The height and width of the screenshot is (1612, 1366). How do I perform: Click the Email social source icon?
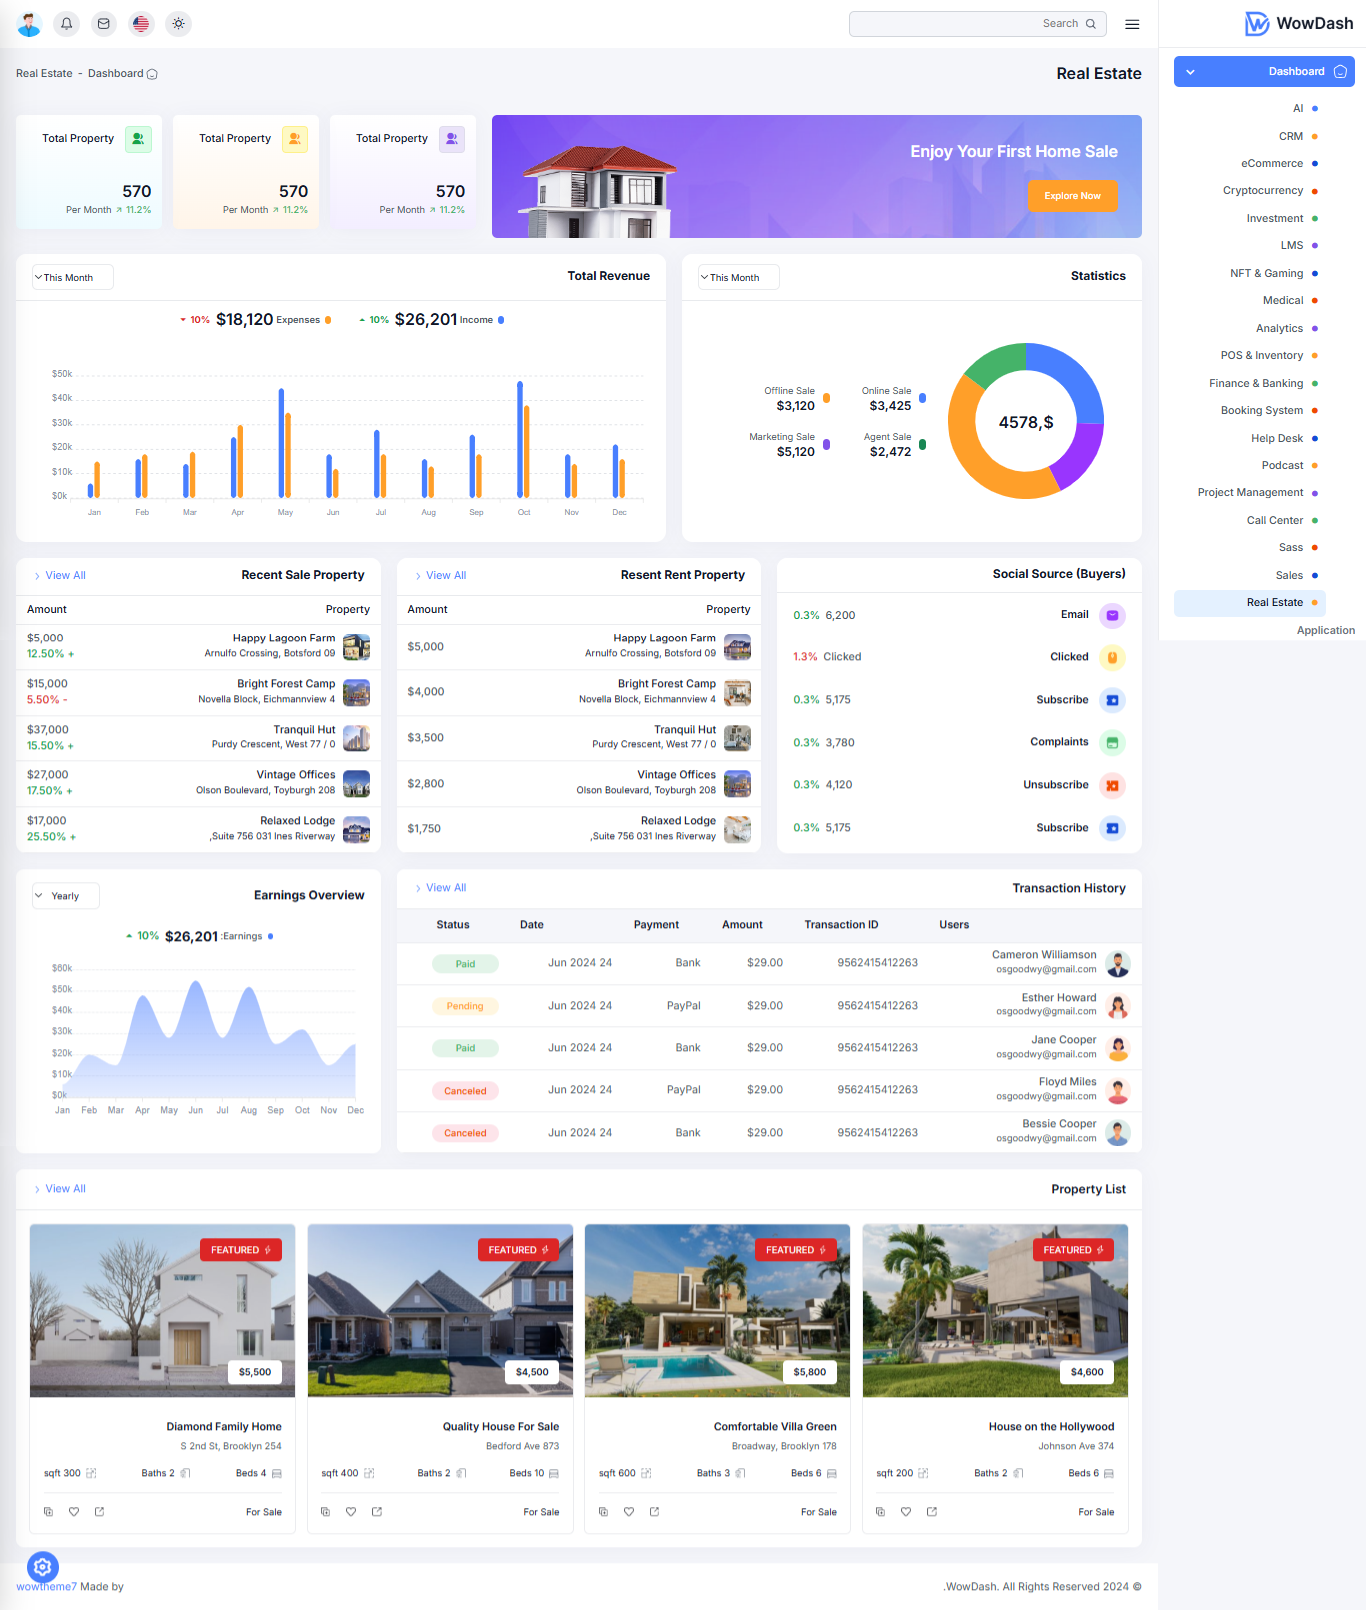[x=1112, y=615]
